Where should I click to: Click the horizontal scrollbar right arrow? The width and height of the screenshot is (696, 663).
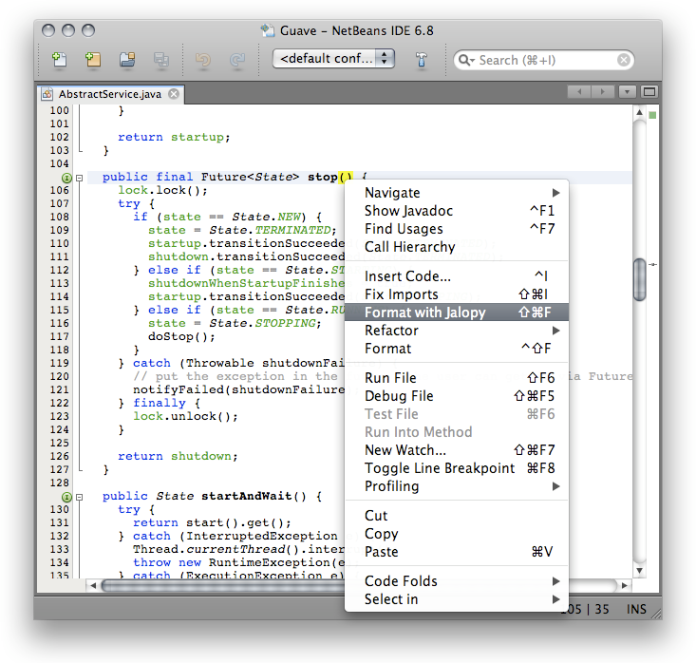(x=625, y=585)
